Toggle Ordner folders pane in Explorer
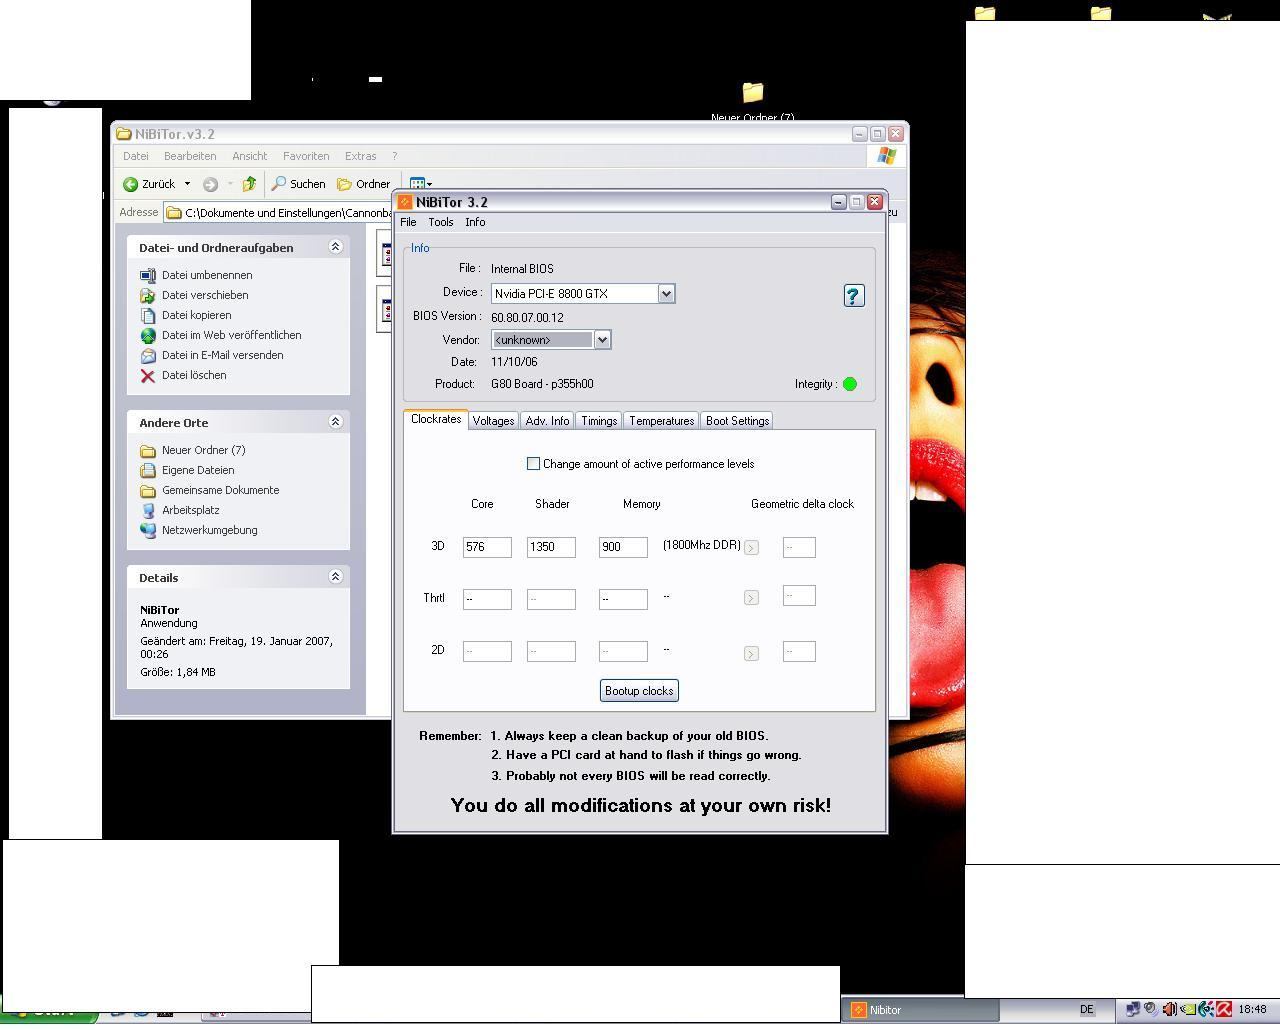The image size is (1280, 1030). 363,184
